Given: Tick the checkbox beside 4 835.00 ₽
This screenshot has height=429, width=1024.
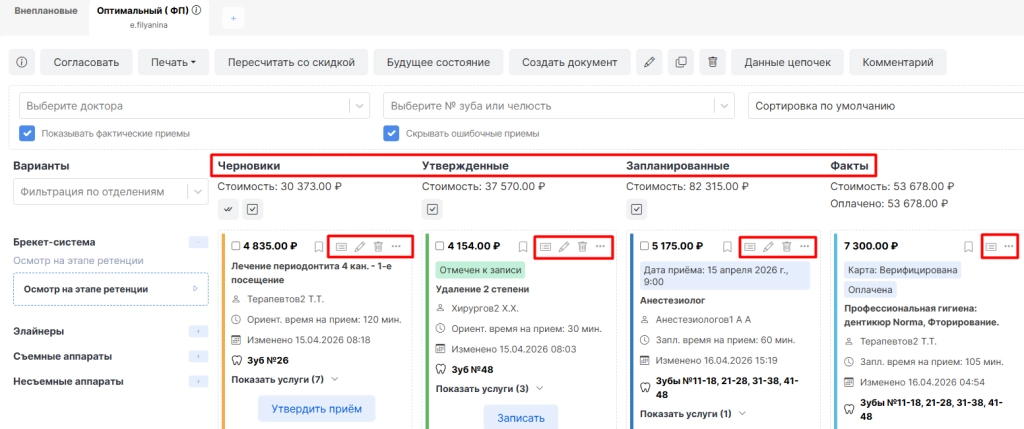Looking at the screenshot, I should tap(236, 246).
